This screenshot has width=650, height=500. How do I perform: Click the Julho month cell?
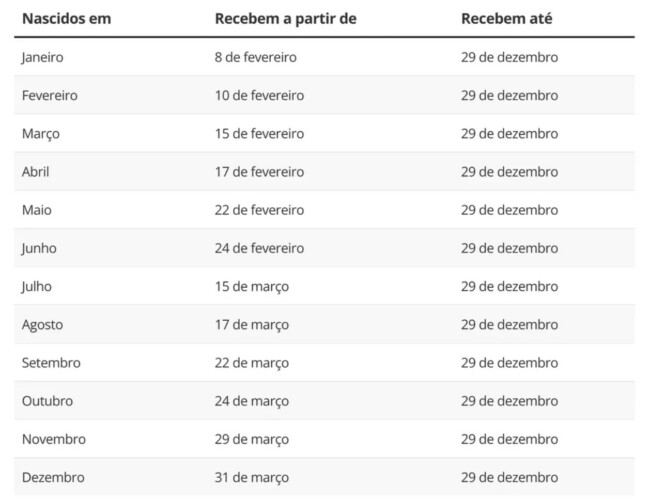(x=36, y=286)
